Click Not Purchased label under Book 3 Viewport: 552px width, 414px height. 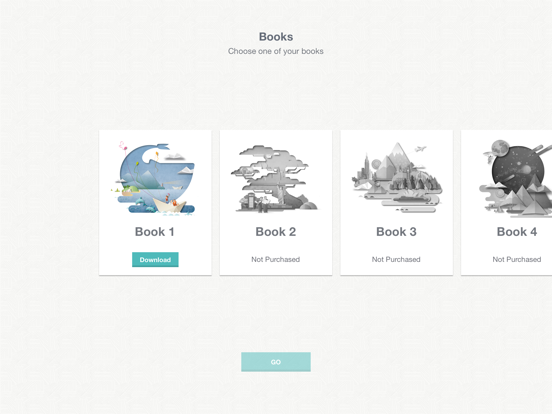(x=396, y=259)
